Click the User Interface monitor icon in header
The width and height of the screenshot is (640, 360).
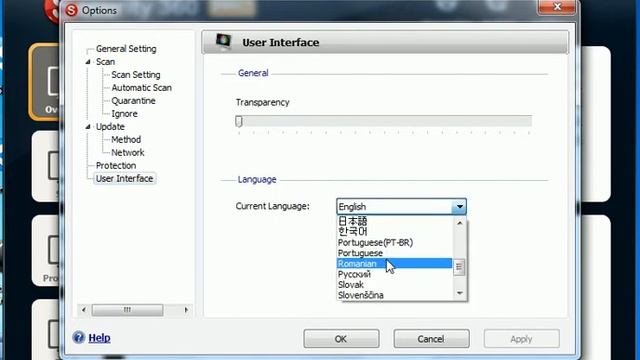click(x=223, y=41)
